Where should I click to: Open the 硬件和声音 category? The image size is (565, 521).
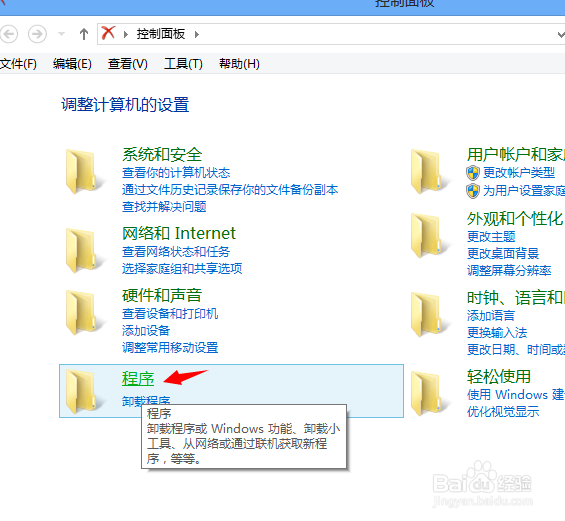pos(162,295)
